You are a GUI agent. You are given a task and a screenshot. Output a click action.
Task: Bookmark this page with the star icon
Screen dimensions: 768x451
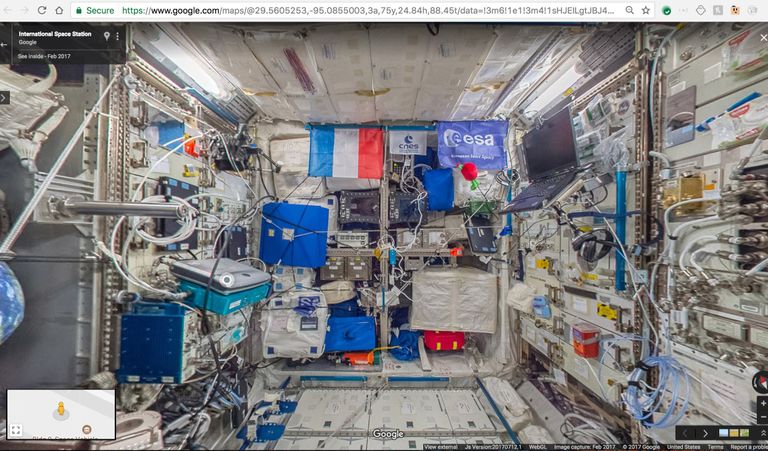pyautogui.click(x=646, y=10)
